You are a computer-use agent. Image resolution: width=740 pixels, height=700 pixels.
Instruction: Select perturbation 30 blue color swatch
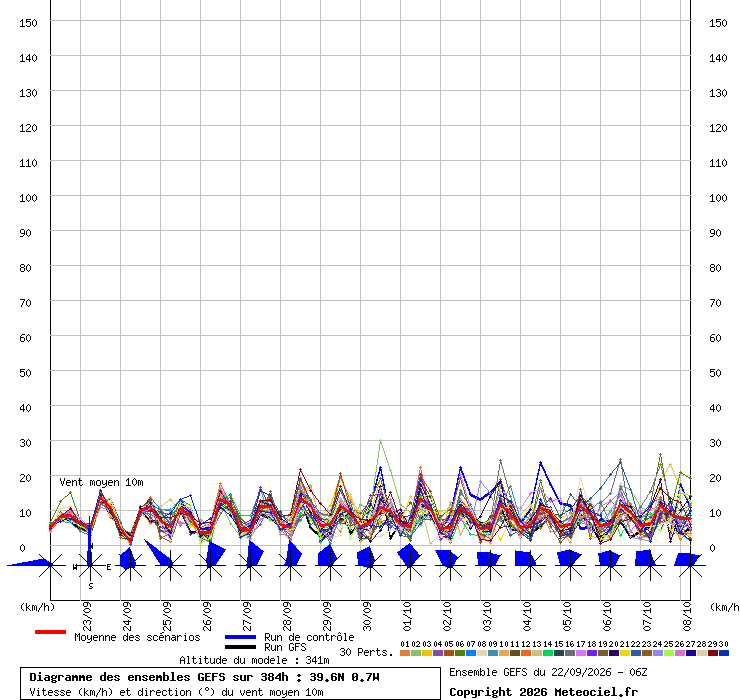click(x=723, y=653)
